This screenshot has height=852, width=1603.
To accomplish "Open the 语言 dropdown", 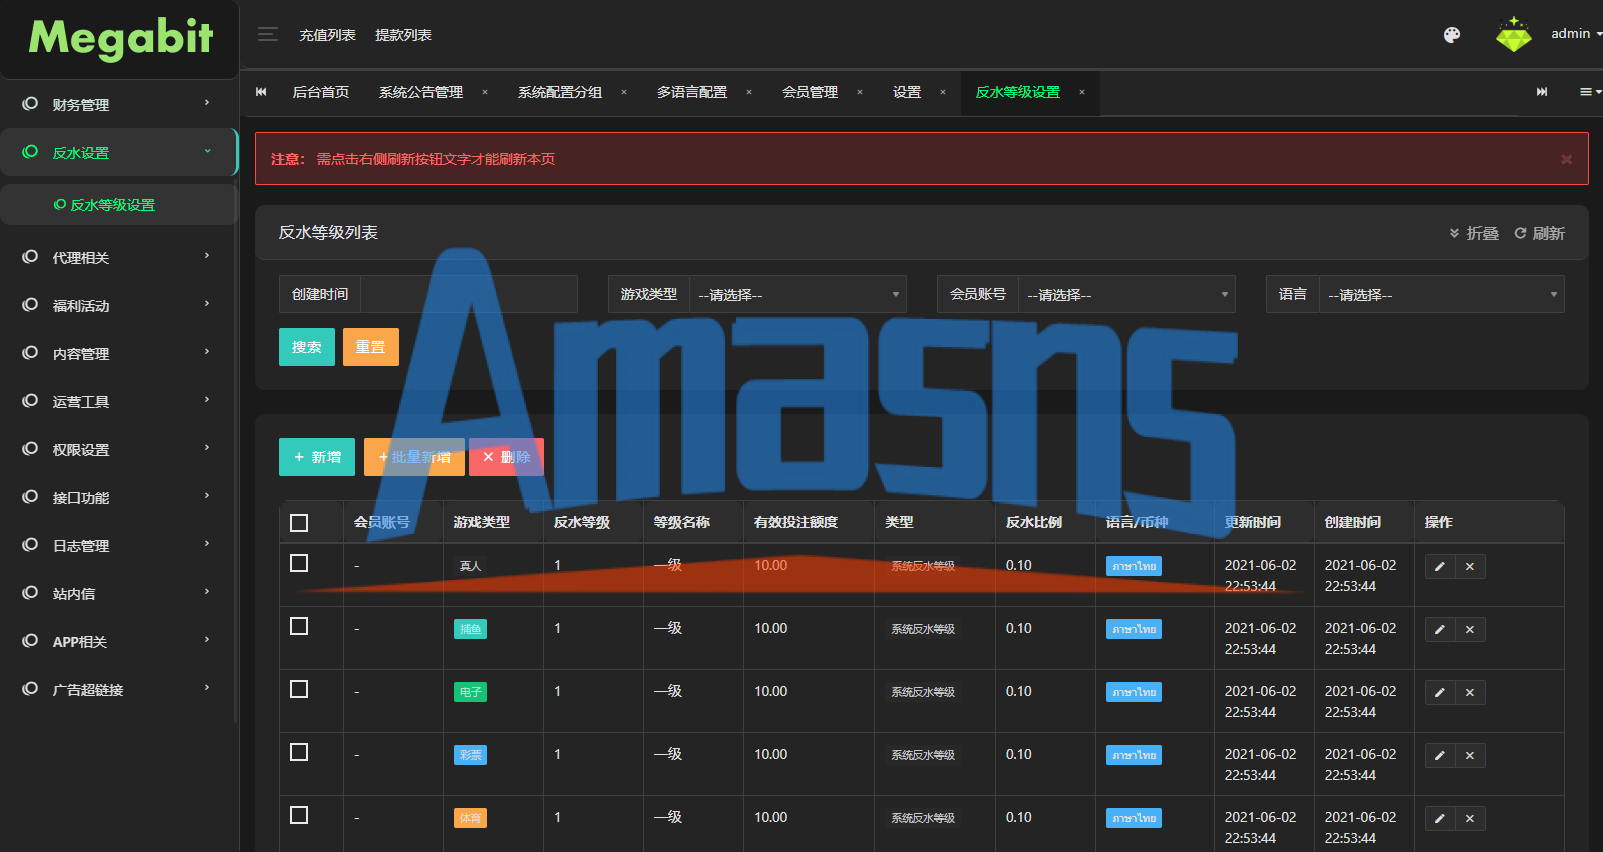I will pyautogui.click(x=1442, y=295).
